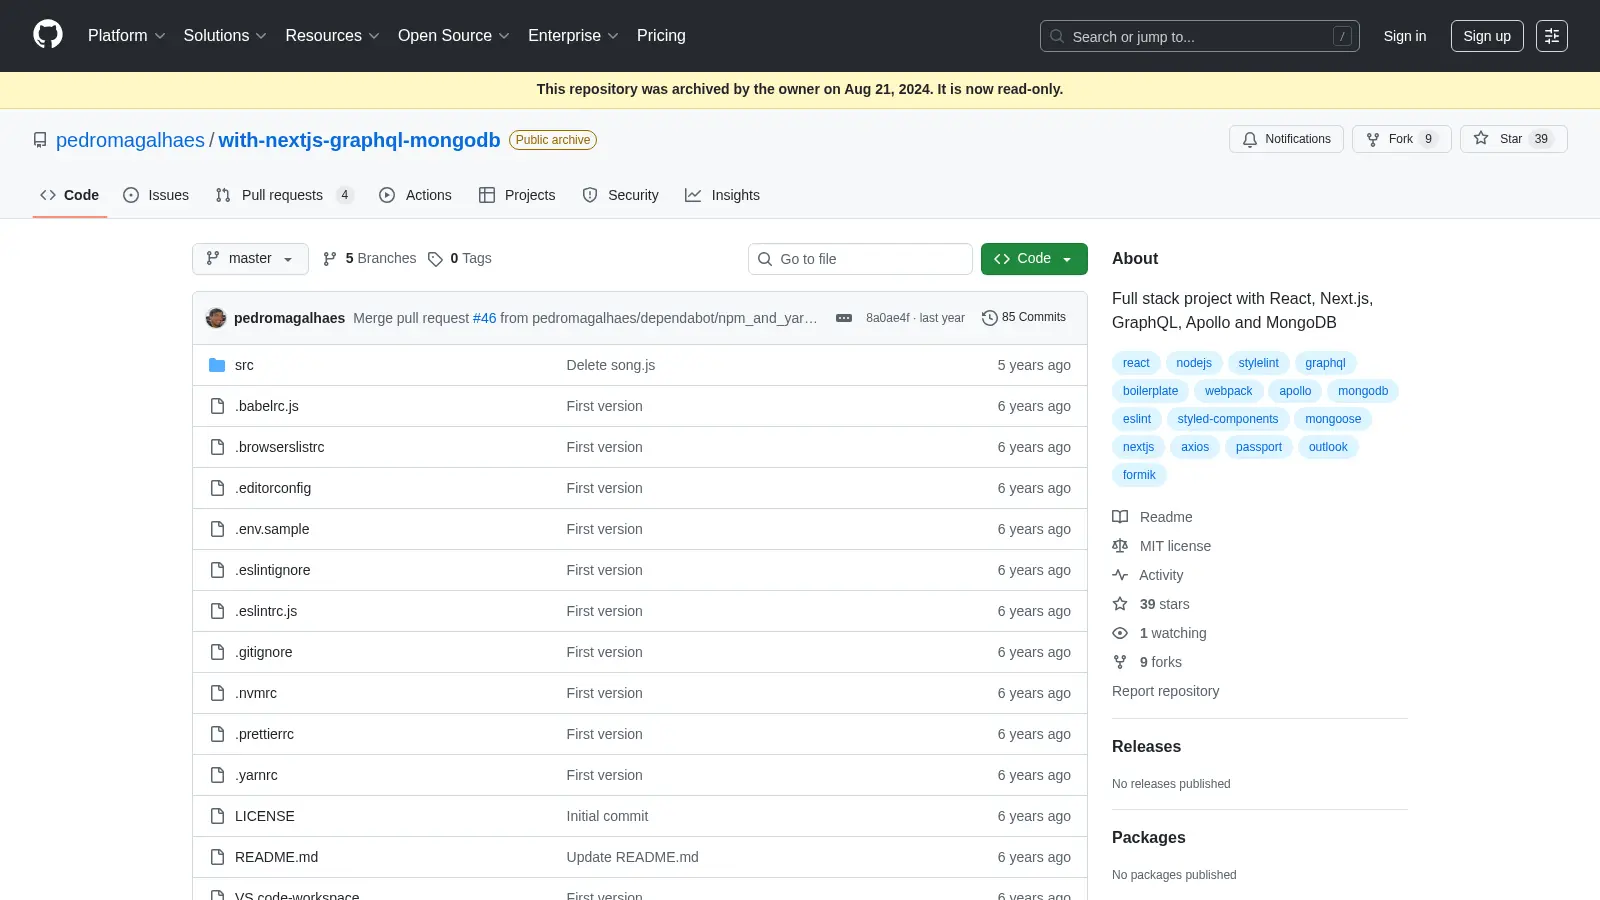Expand commit message ellipsis icon
The image size is (1600, 900).
[x=844, y=318]
